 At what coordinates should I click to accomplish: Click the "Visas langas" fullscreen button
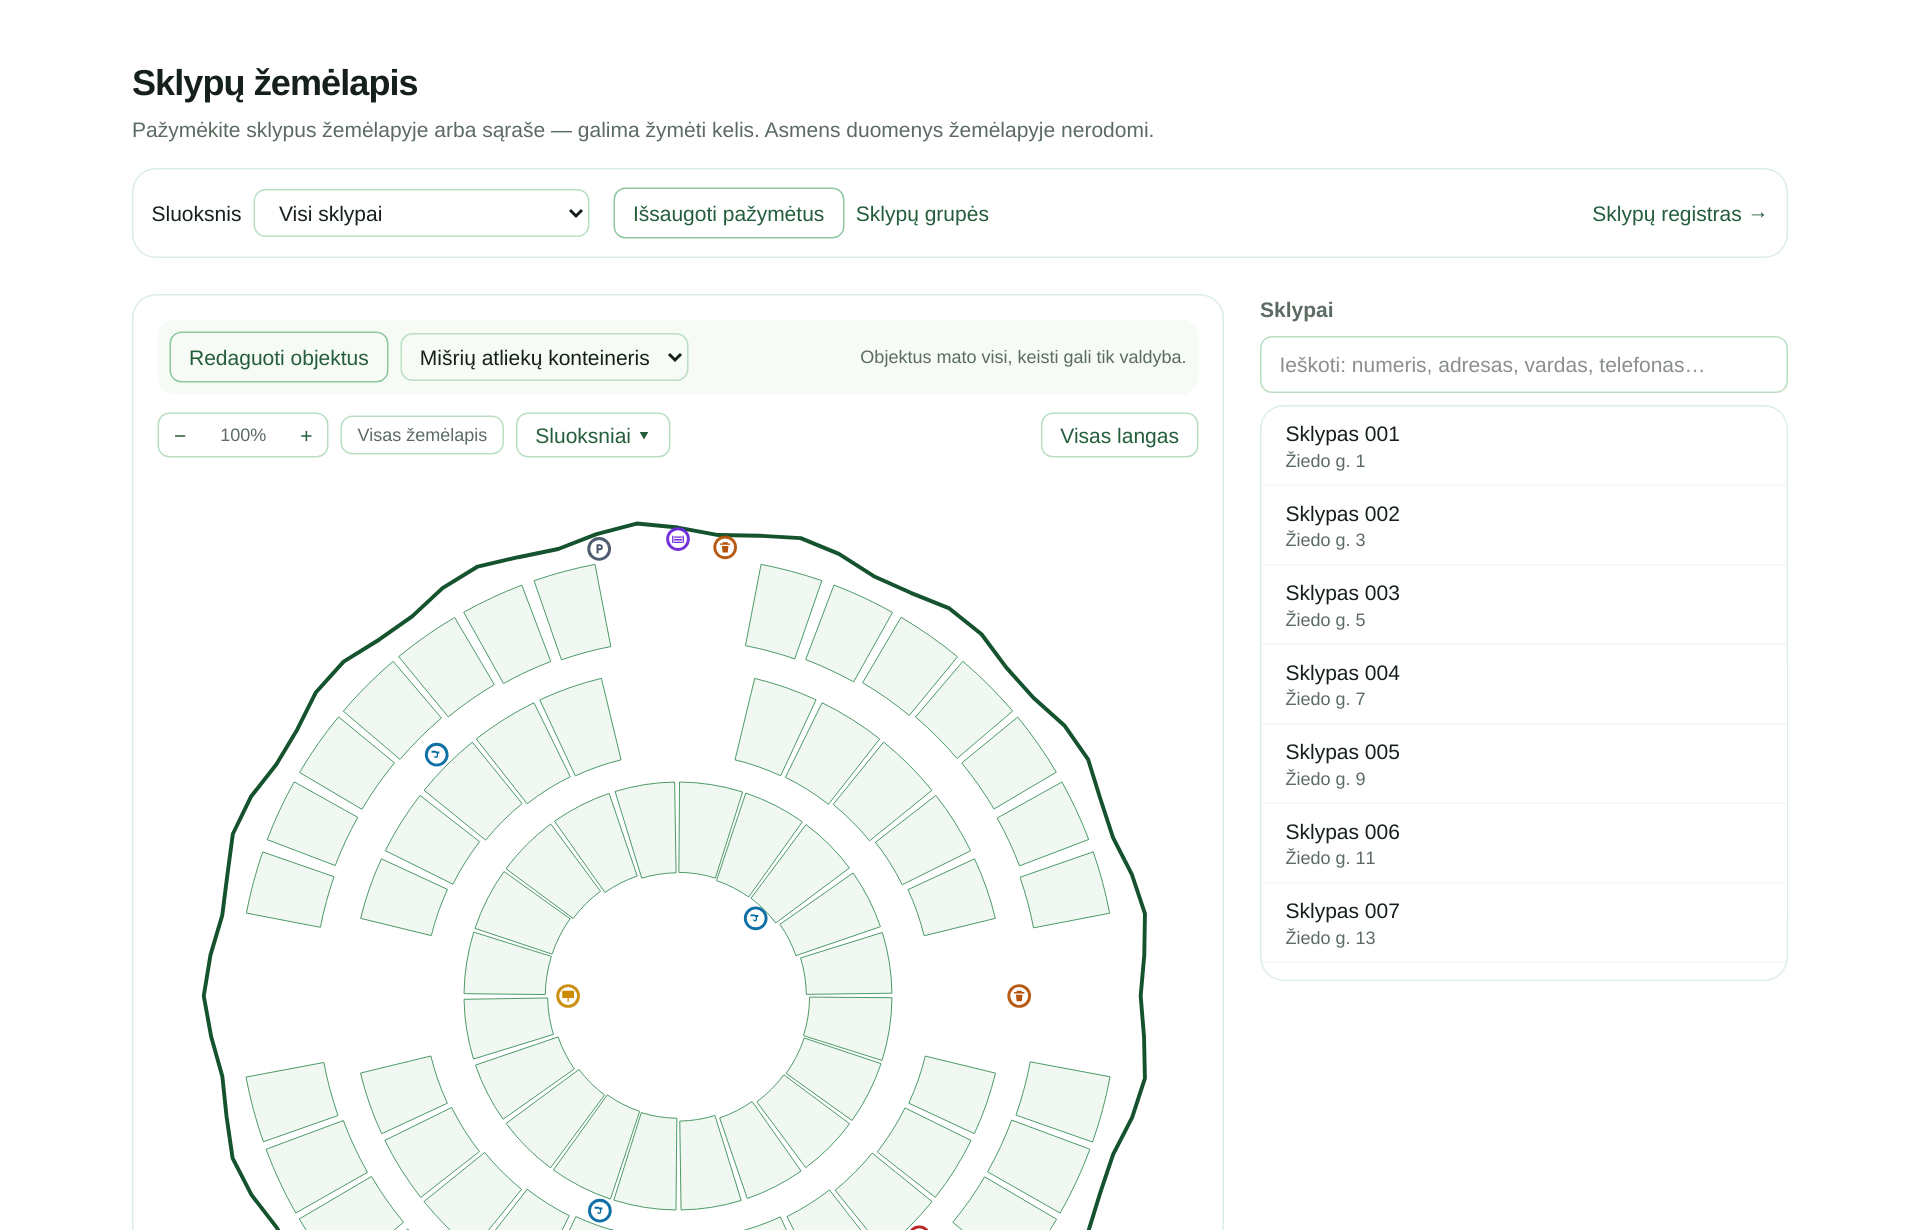(1120, 436)
